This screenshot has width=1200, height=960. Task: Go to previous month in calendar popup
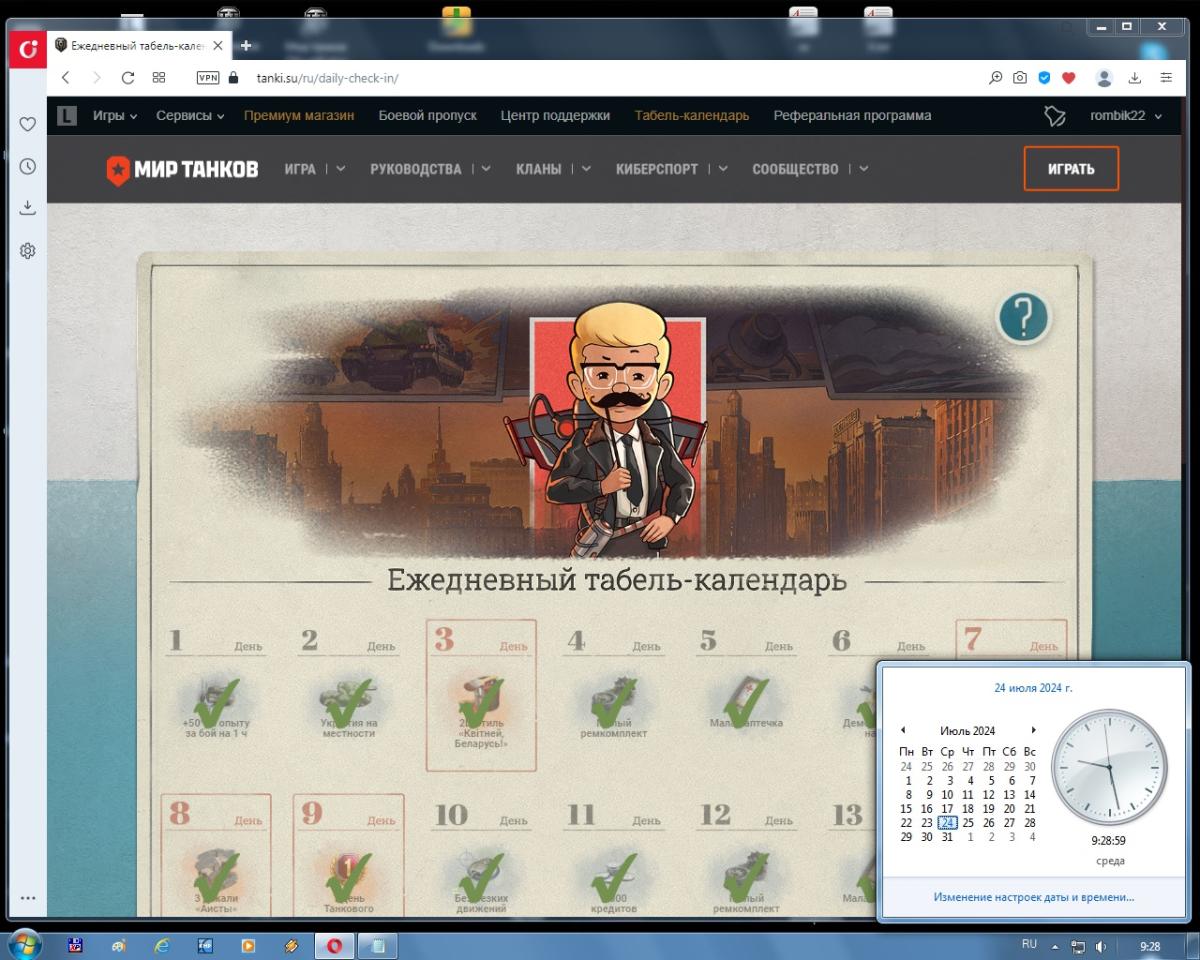coord(903,731)
